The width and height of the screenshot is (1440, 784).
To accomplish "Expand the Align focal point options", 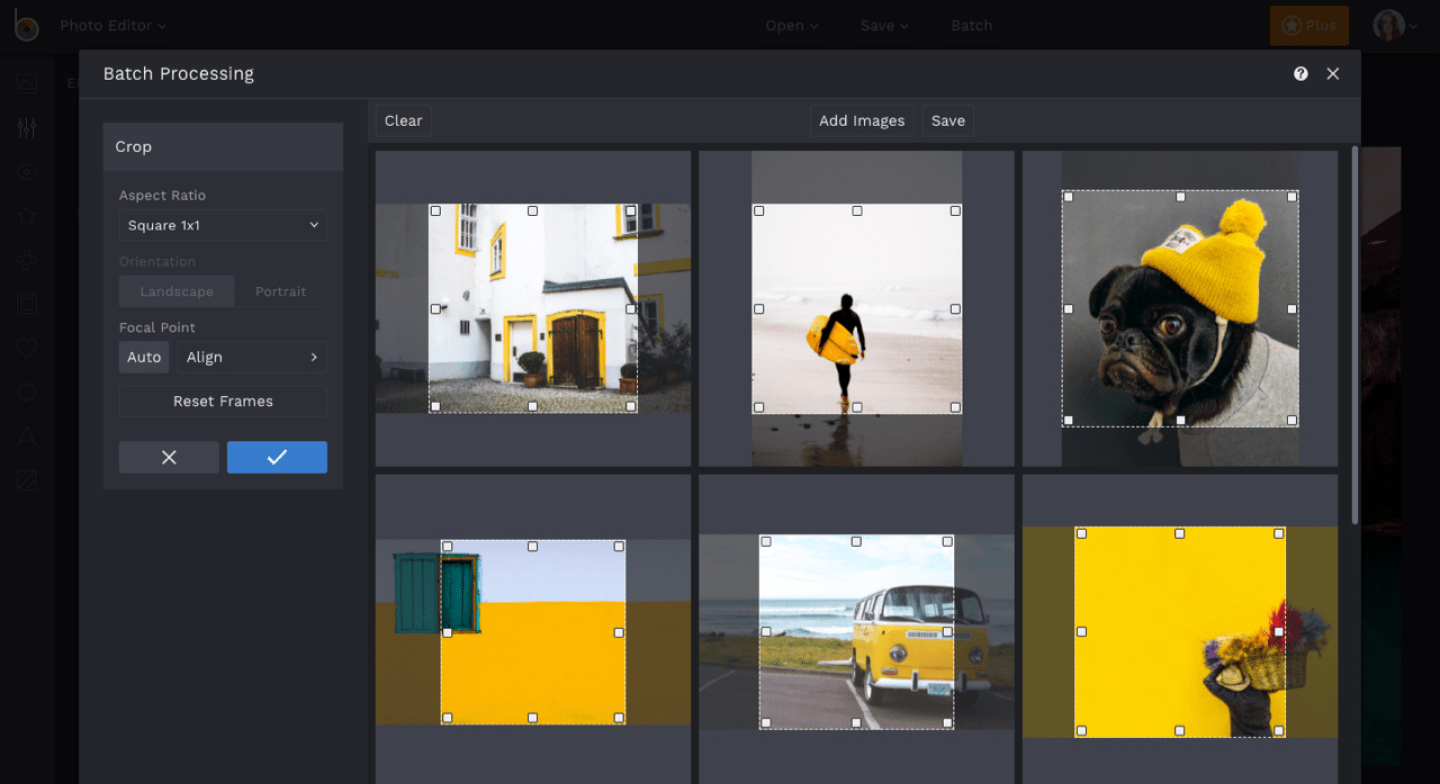I will coord(252,357).
